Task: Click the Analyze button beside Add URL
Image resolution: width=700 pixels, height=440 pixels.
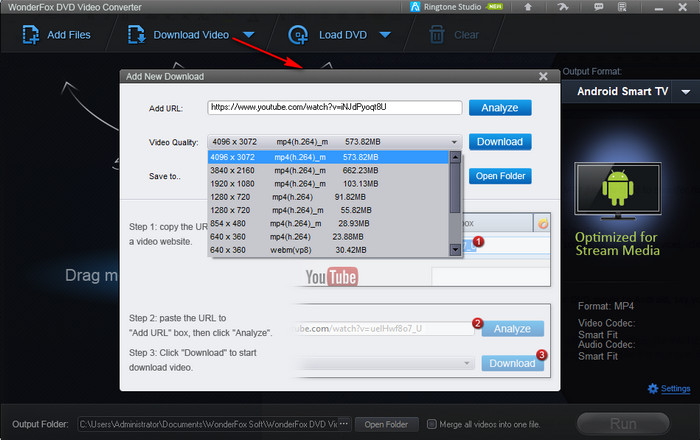Action: [500, 108]
